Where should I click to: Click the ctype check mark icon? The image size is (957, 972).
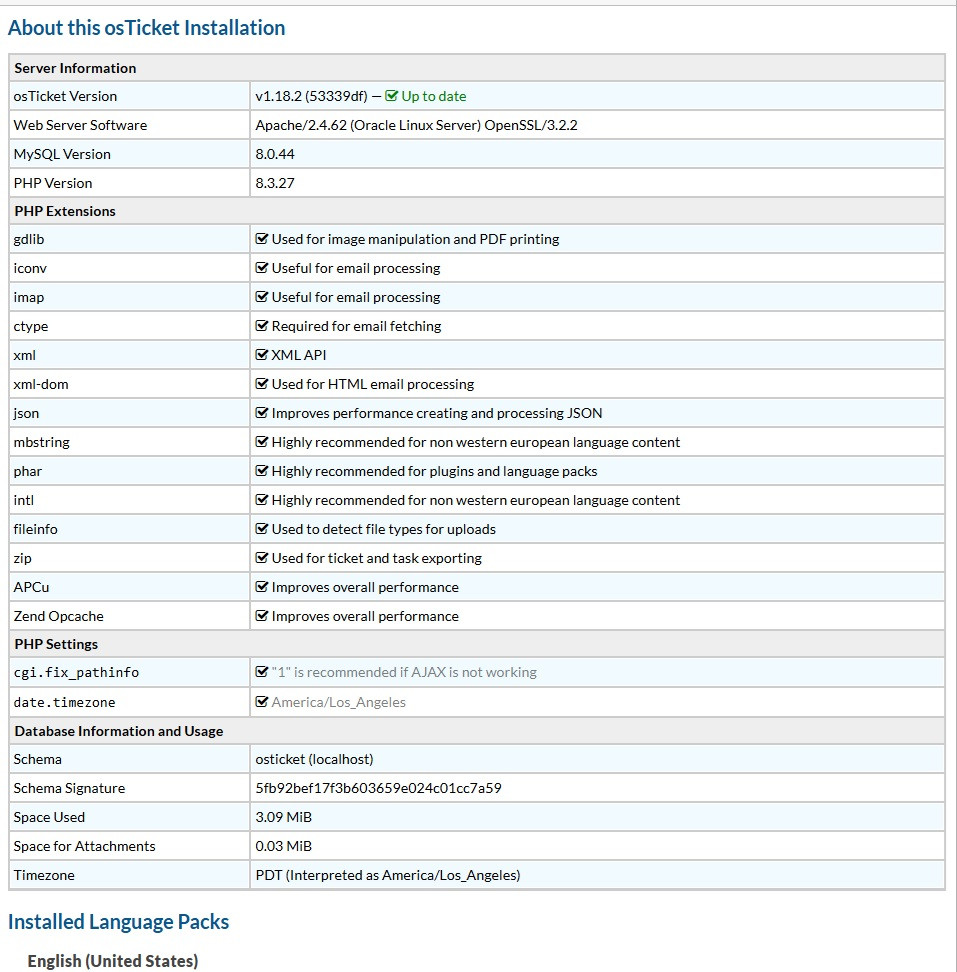pyautogui.click(x=262, y=326)
